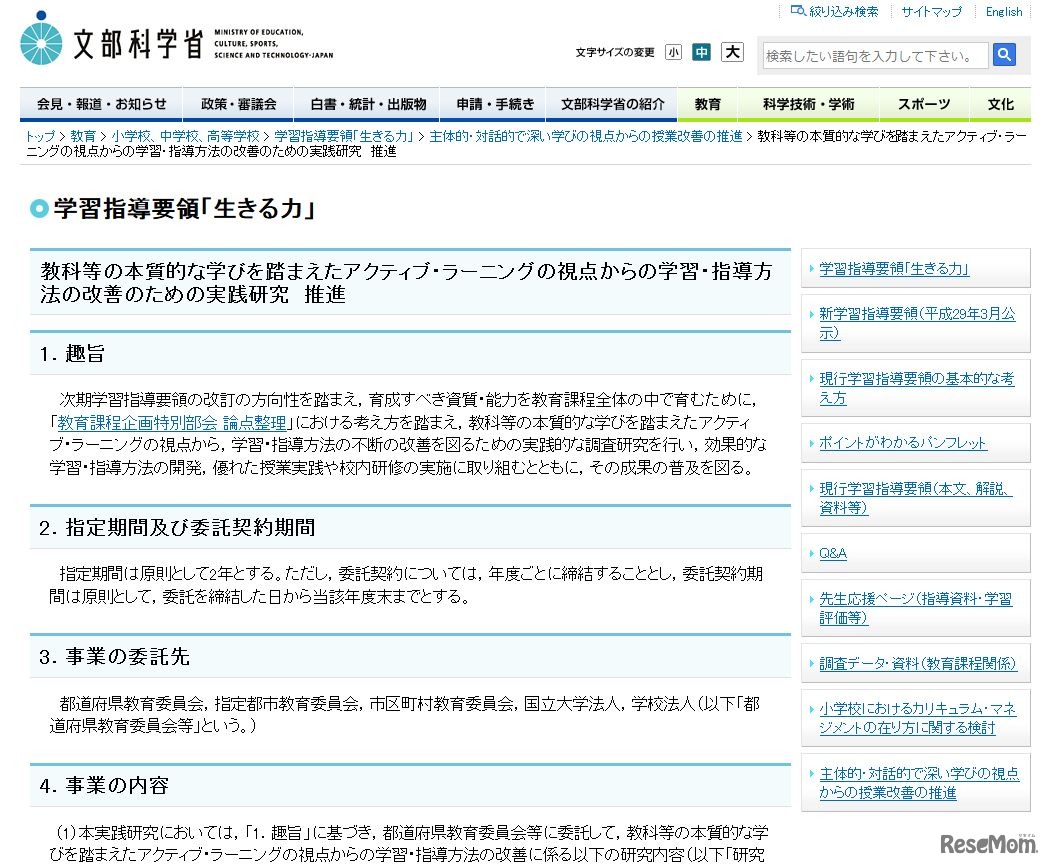Image resolution: width=1051 pixels, height=867 pixels.
Task: Click heading 2. 指定期間及び委託契約期間
Action: 177,528
